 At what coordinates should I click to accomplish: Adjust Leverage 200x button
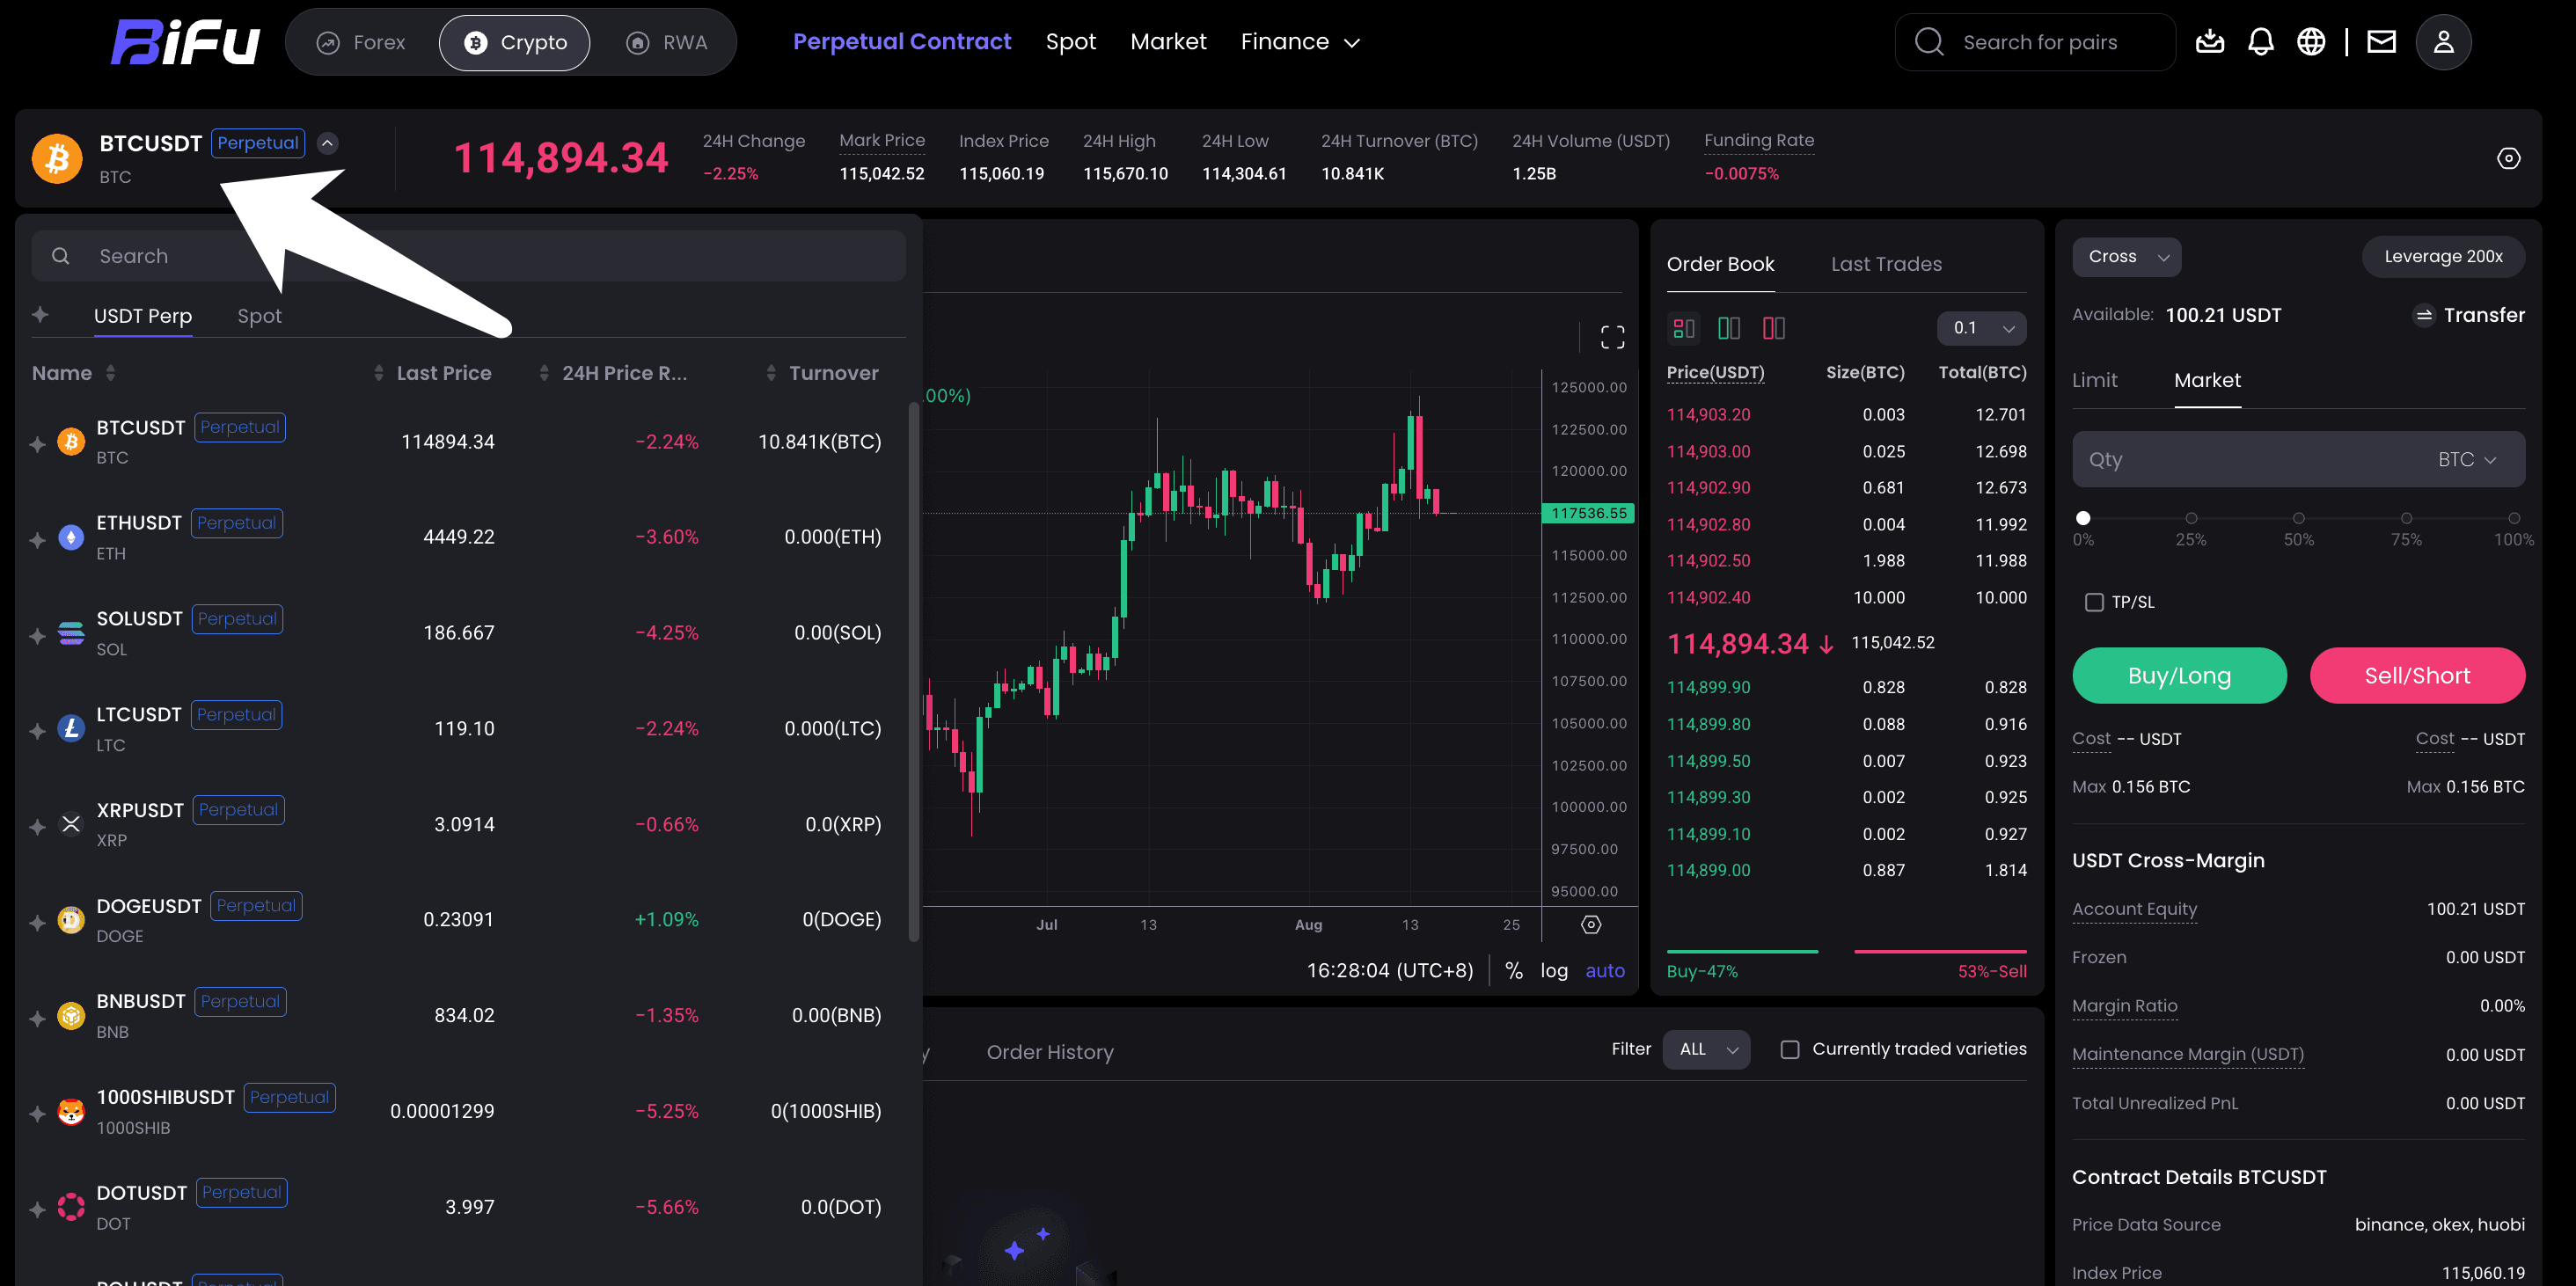[x=2443, y=257]
